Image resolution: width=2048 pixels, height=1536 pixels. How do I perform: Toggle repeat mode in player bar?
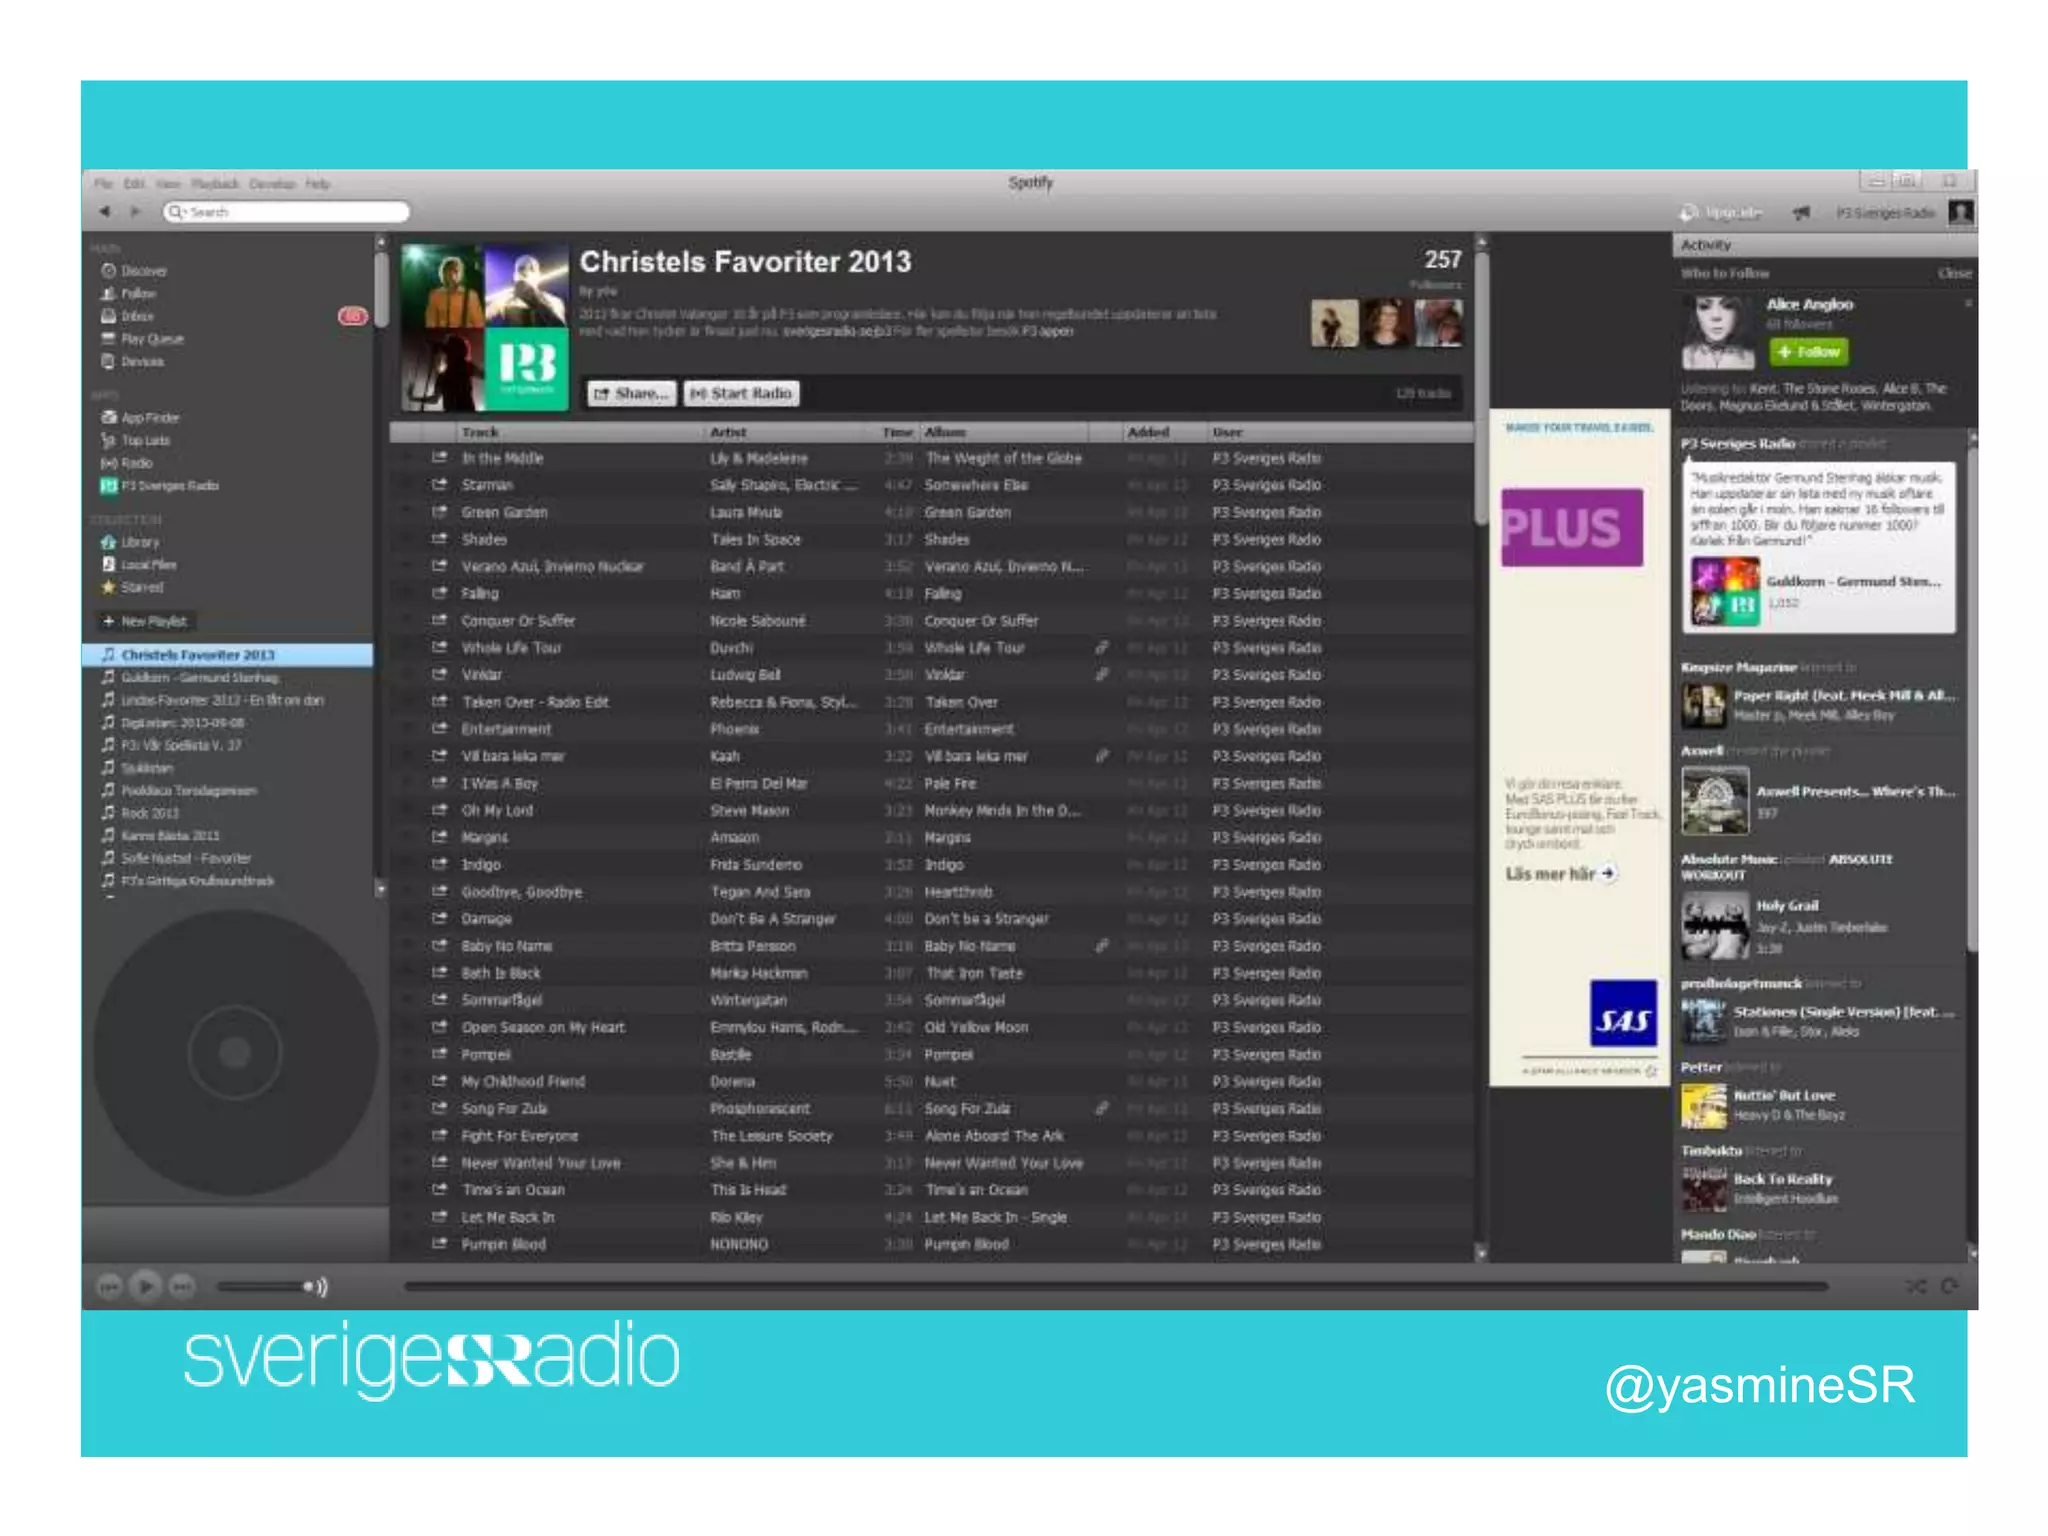[x=1949, y=1286]
